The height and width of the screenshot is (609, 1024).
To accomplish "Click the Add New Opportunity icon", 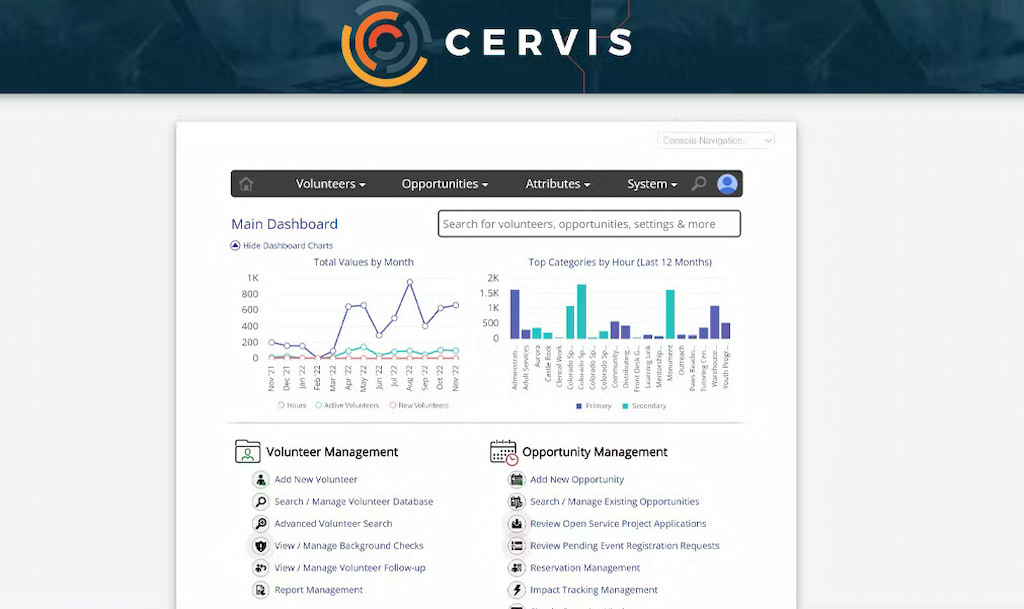I will coord(517,480).
